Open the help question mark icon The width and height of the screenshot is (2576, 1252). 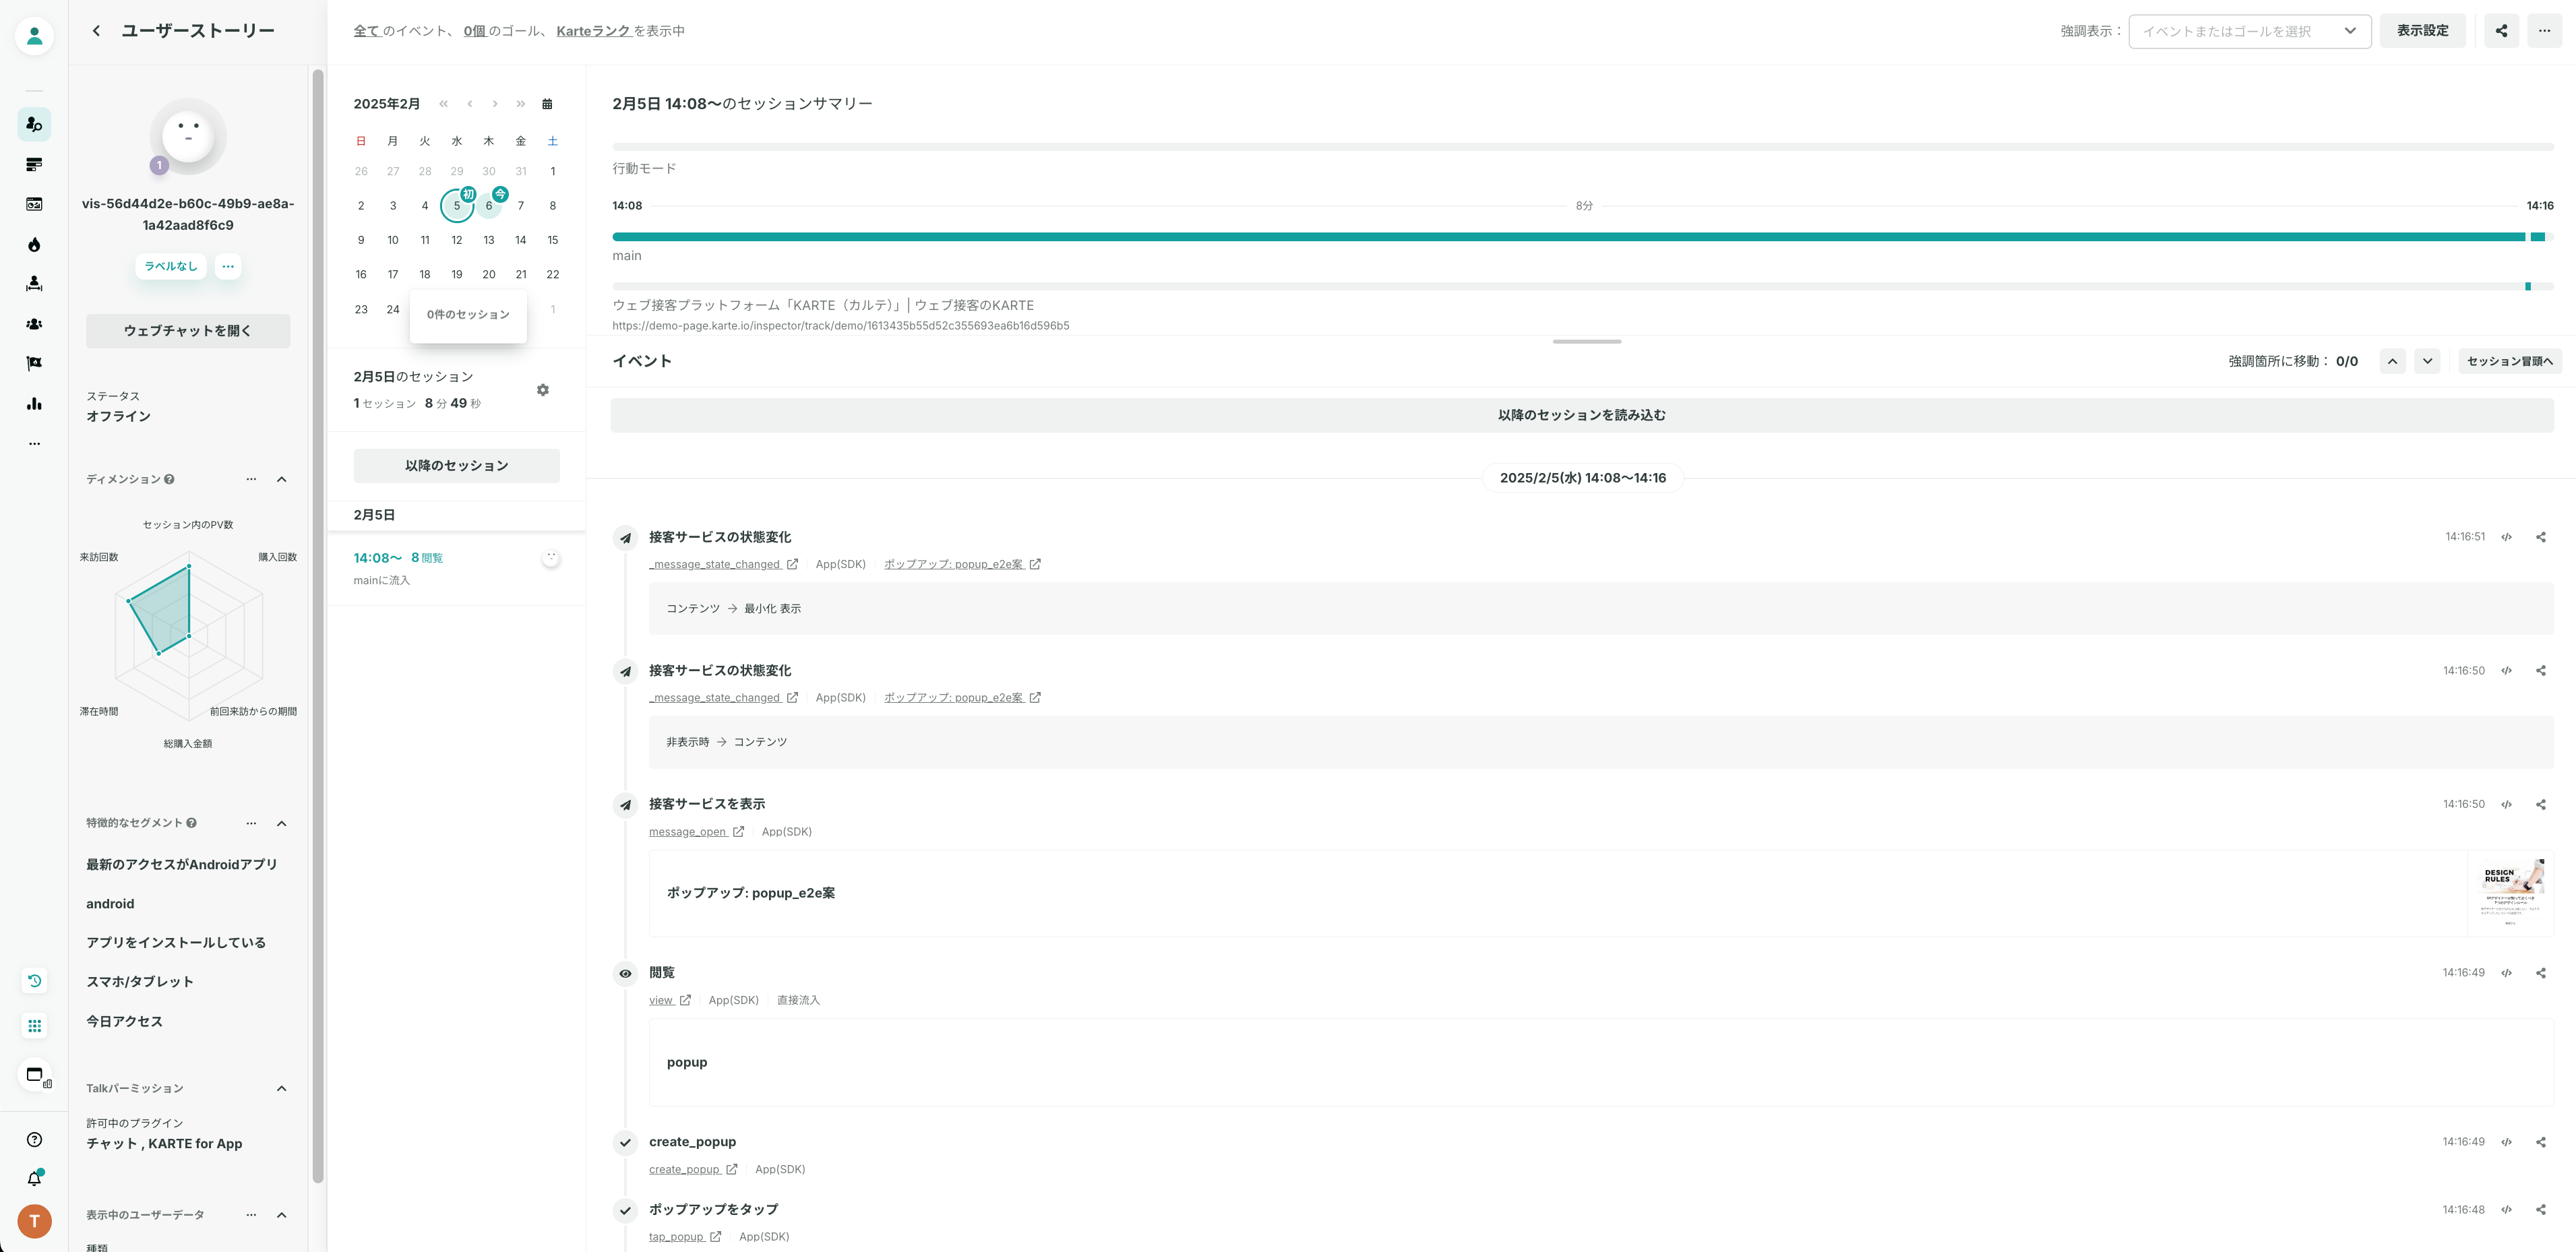[34, 1140]
